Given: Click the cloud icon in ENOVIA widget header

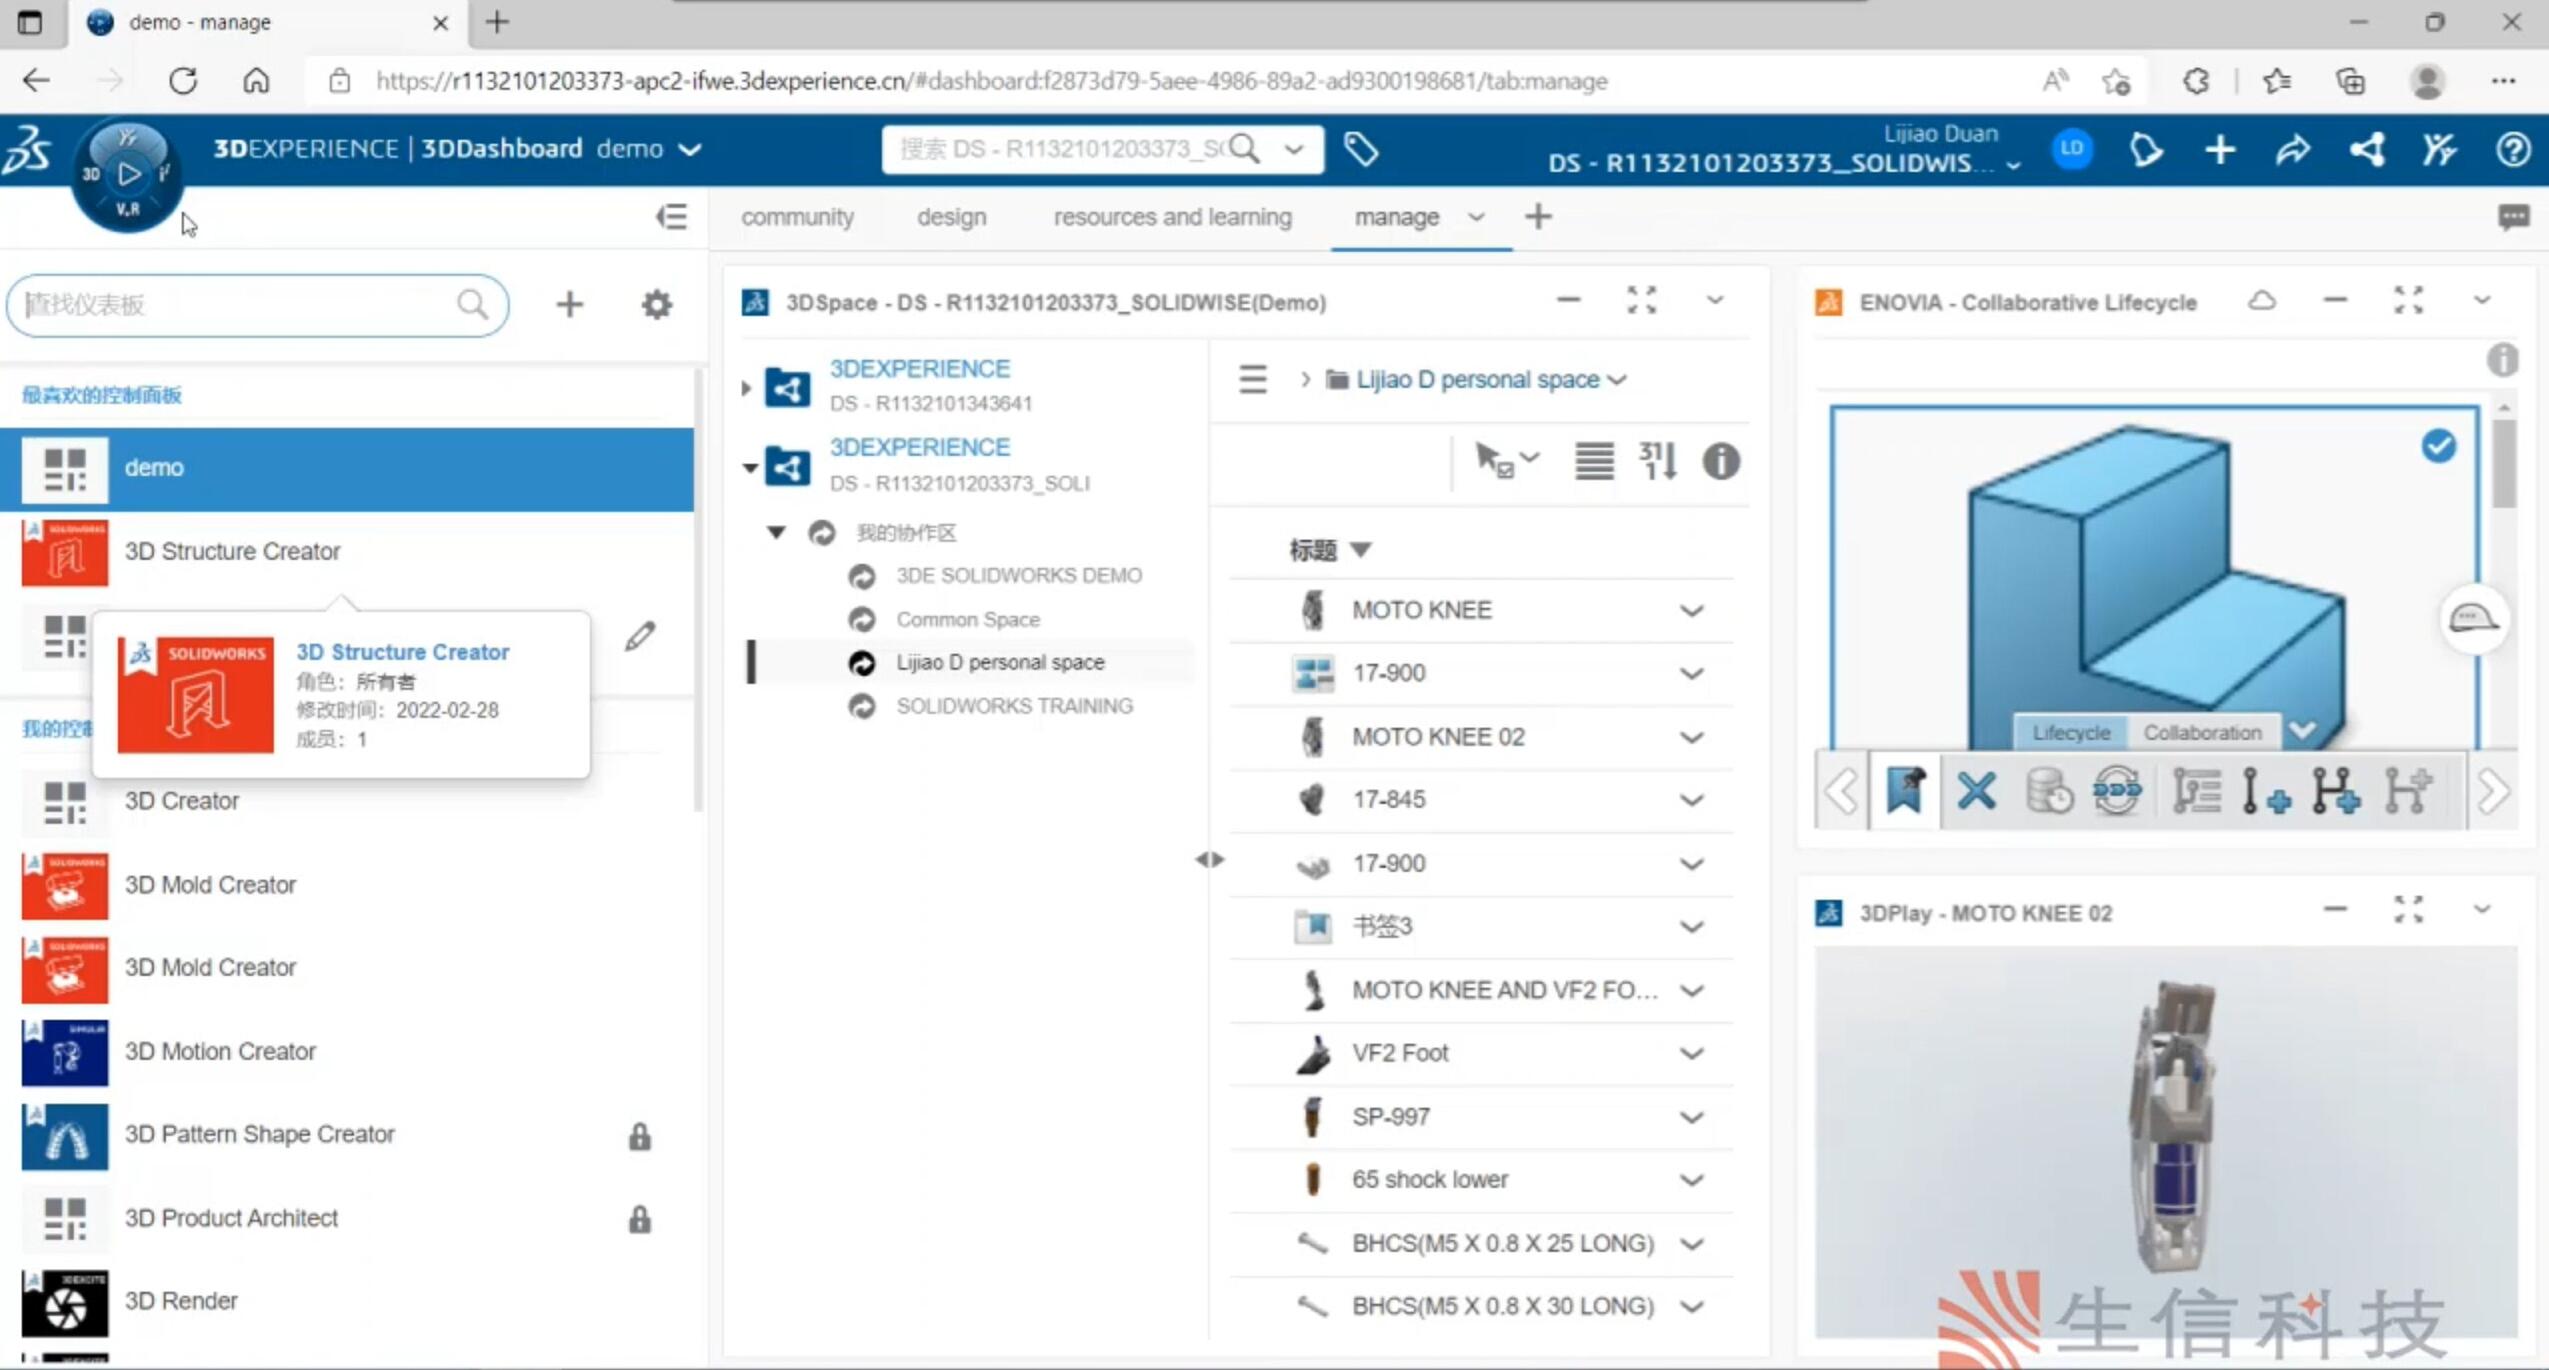Looking at the screenshot, I should tap(2262, 301).
